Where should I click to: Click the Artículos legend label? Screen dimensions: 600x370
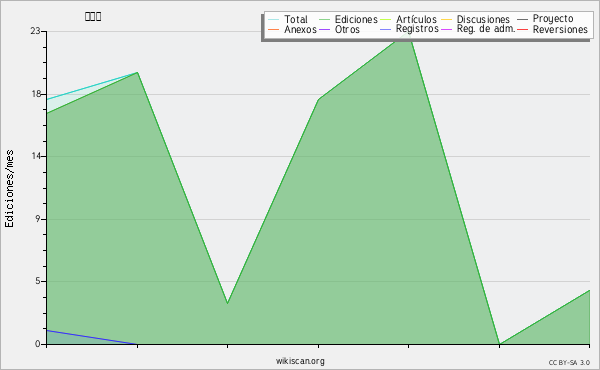(416, 19)
